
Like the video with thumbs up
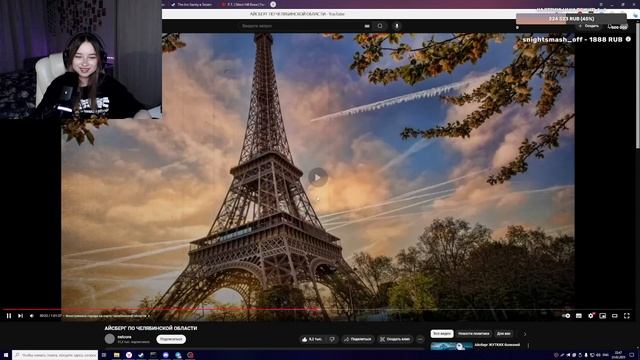pyautogui.click(x=313, y=339)
